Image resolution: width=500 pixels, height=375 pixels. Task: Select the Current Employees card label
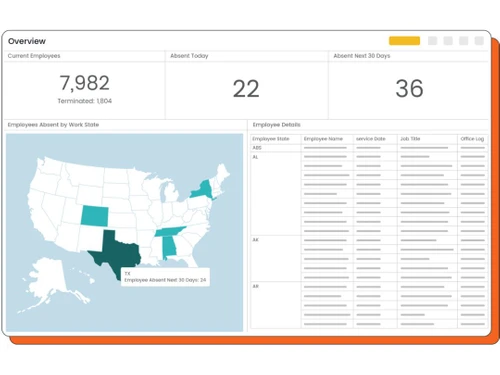[x=34, y=56]
